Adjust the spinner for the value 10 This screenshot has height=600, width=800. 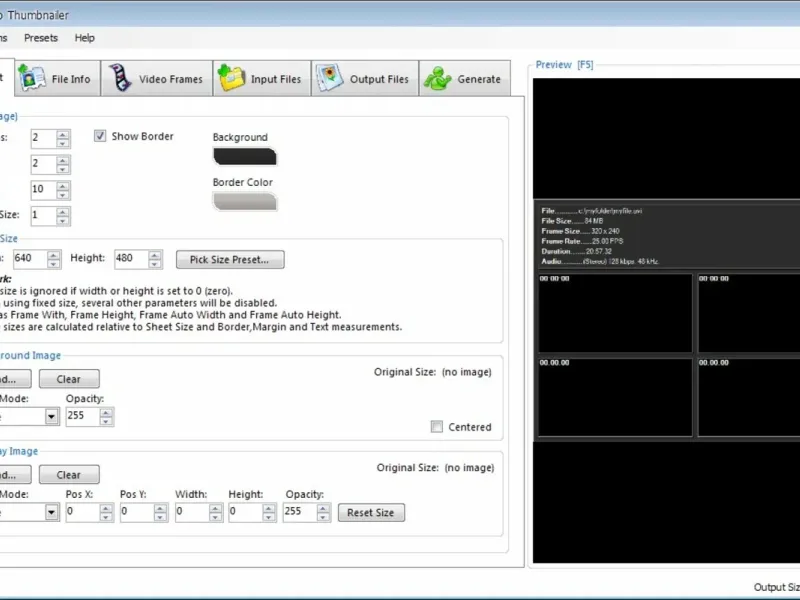(63, 190)
